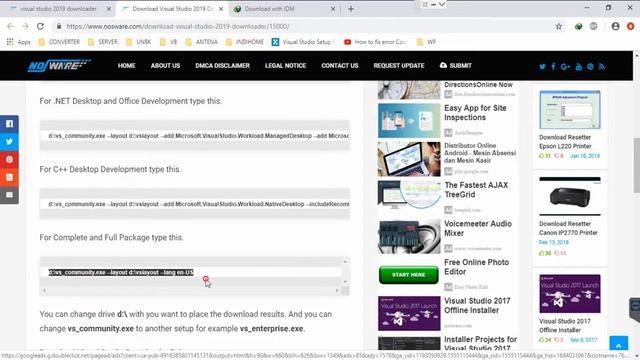Click SUBMIT in the site header
Screen dimensions: 640x360
(x=456, y=65)
